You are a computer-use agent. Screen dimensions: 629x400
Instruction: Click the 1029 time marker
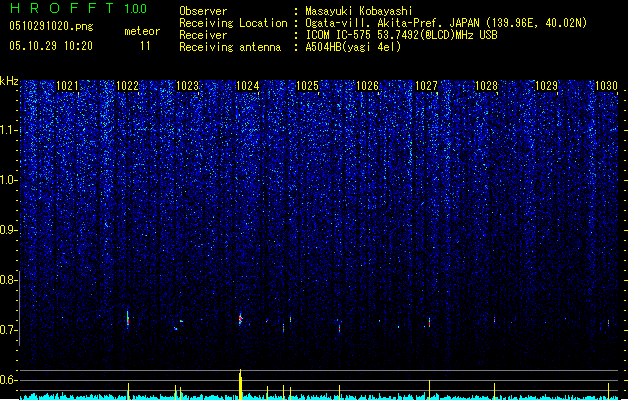coord(546,86)
